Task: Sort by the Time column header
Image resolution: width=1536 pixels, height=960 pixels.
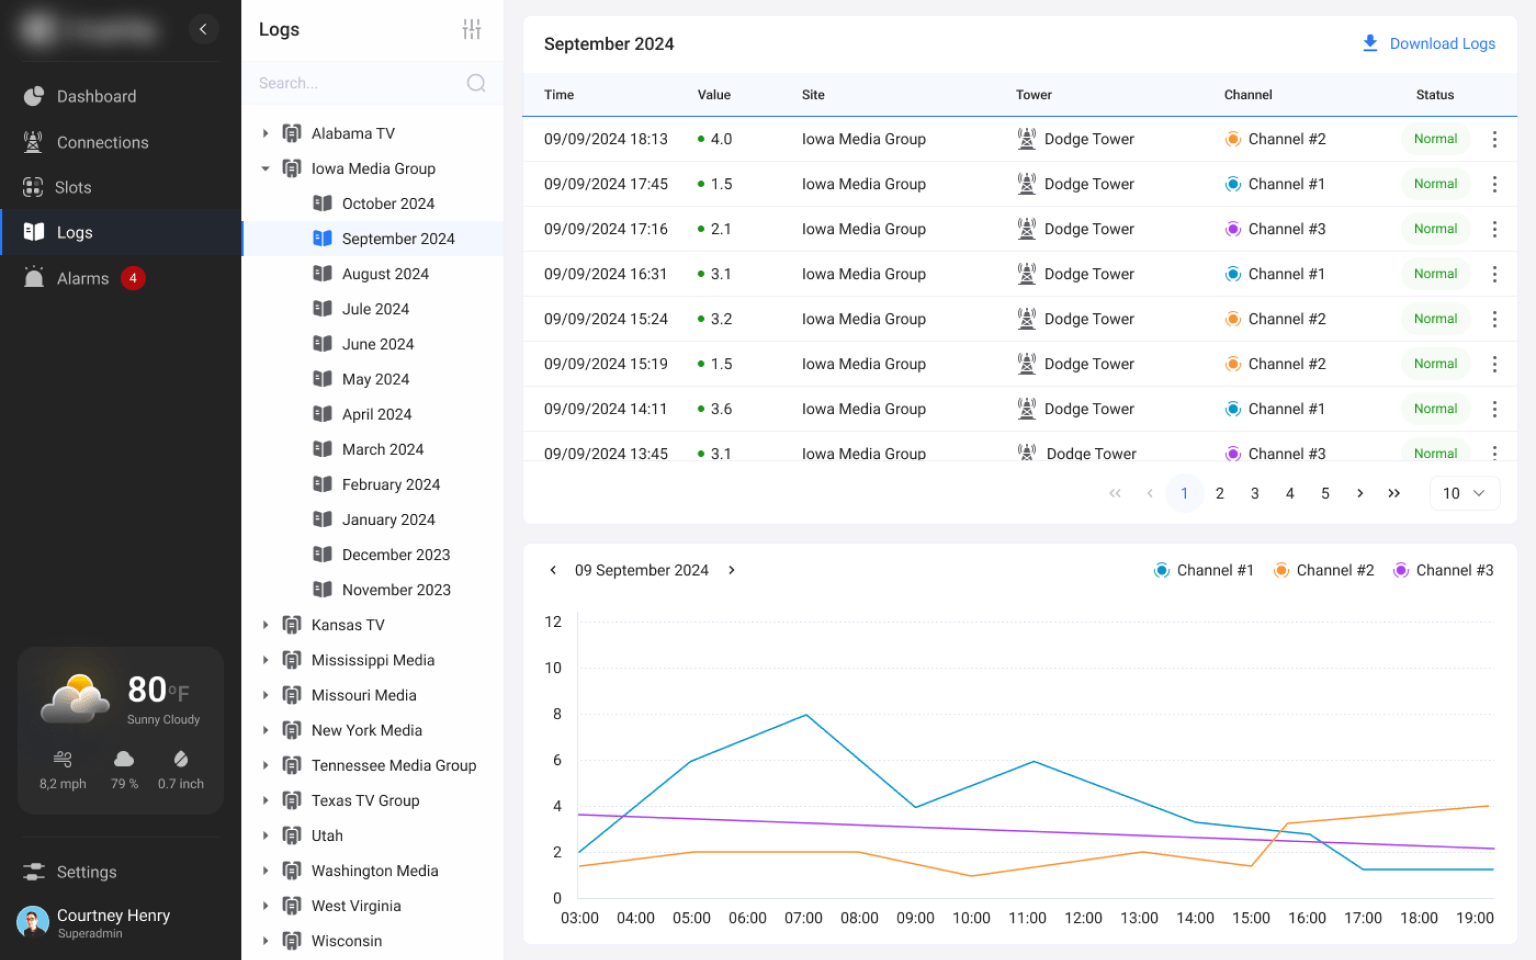Action: (x=559, y=95)
